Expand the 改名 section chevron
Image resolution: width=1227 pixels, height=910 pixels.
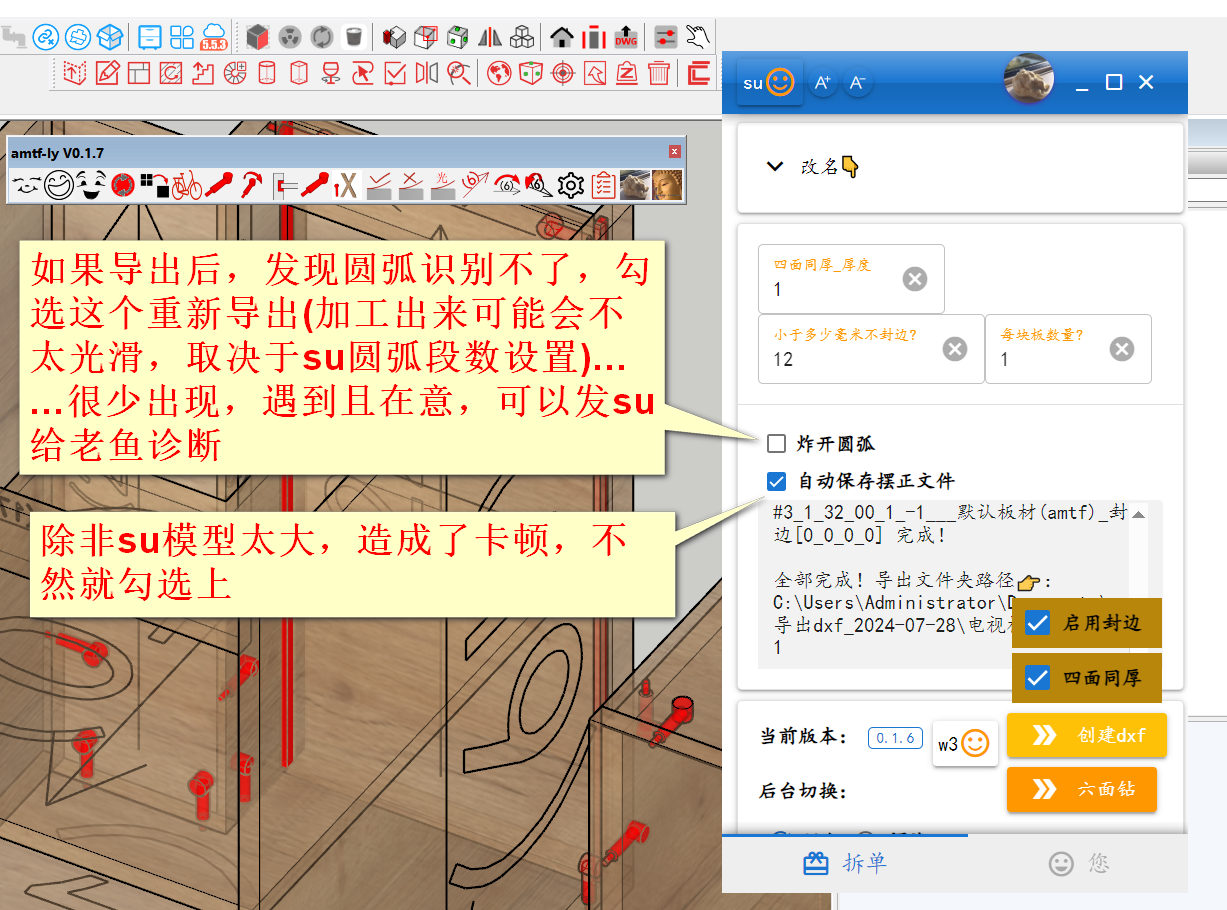(x=774, y=167)
